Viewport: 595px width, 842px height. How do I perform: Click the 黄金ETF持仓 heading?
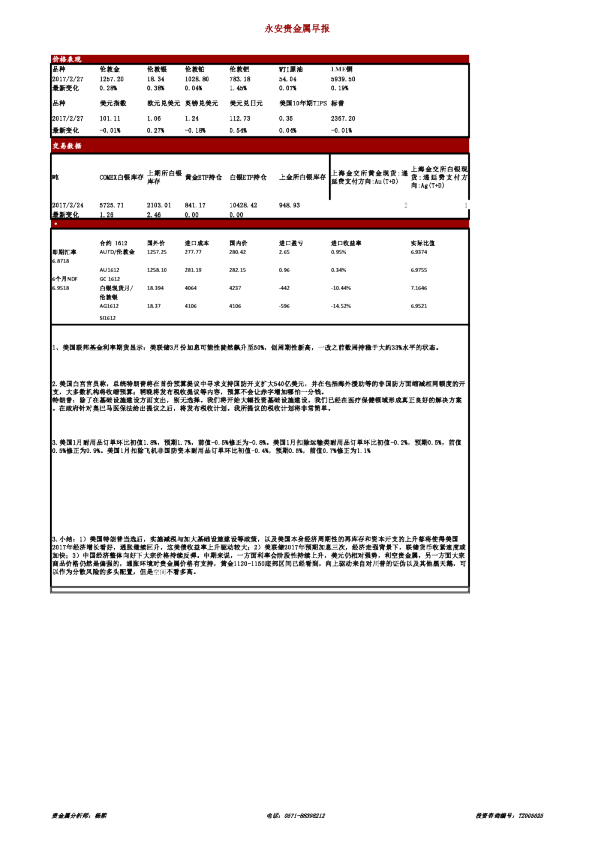(203, 177)
